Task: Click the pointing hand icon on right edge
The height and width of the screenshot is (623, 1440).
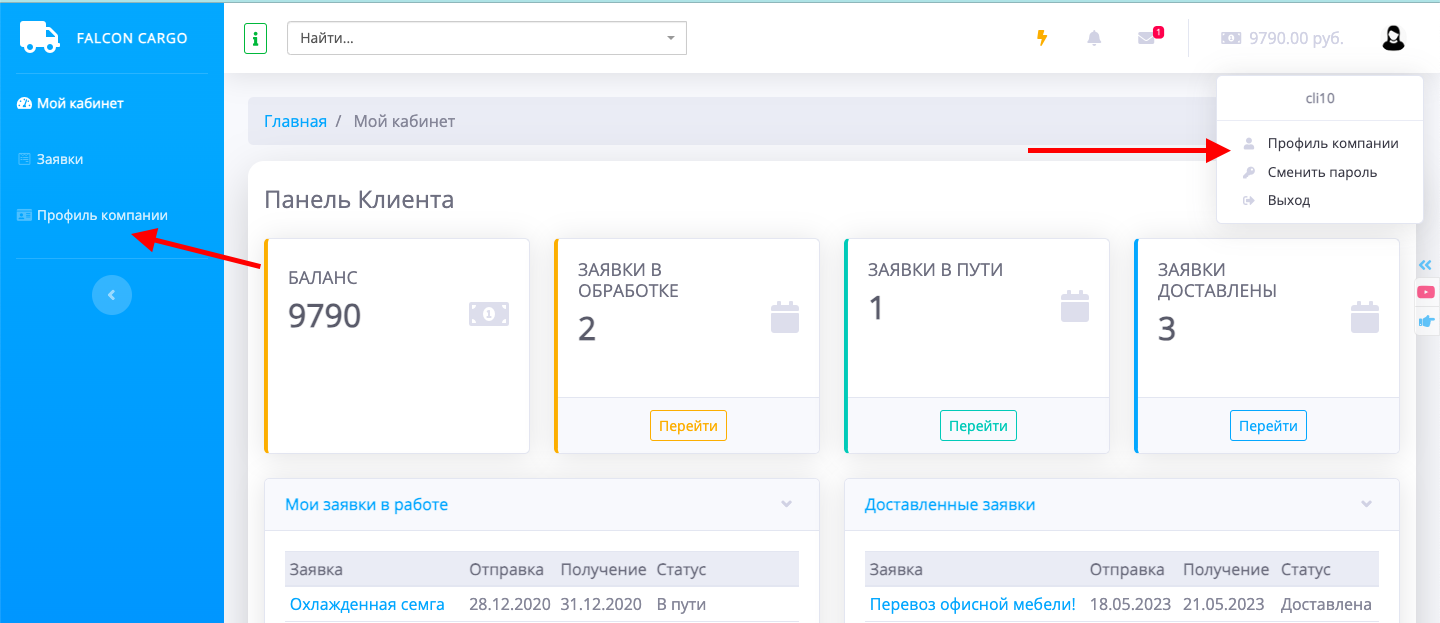Action: click(1426, 321)
